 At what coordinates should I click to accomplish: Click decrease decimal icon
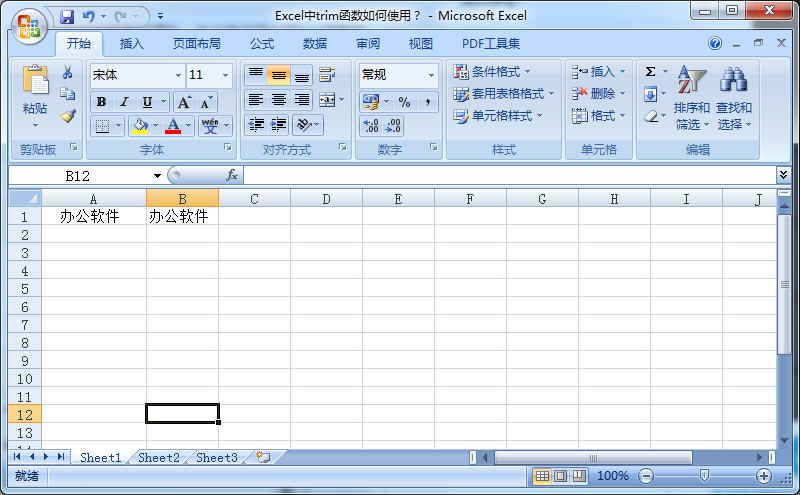click(x=393, y=126)
